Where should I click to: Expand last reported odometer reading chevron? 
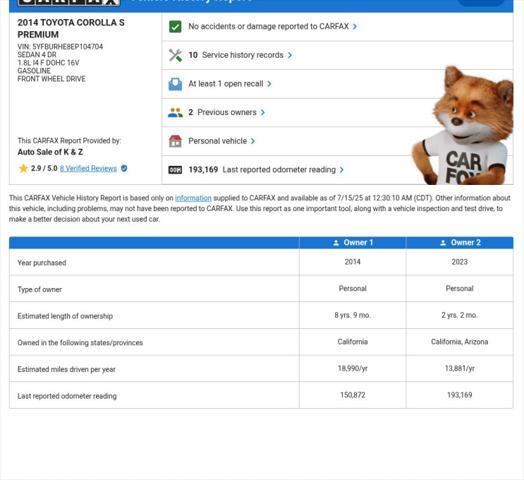pos(341,170)
